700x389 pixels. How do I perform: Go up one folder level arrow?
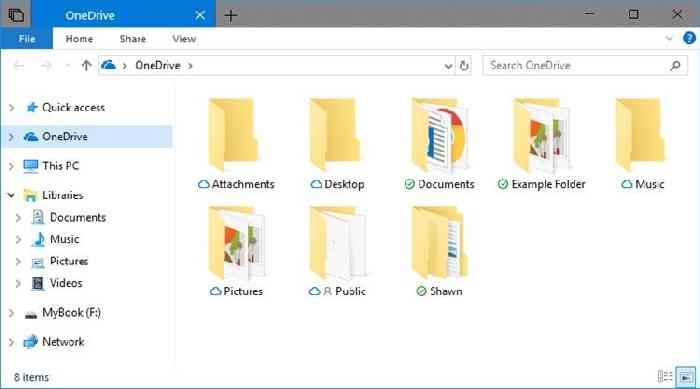coord(86,66)
